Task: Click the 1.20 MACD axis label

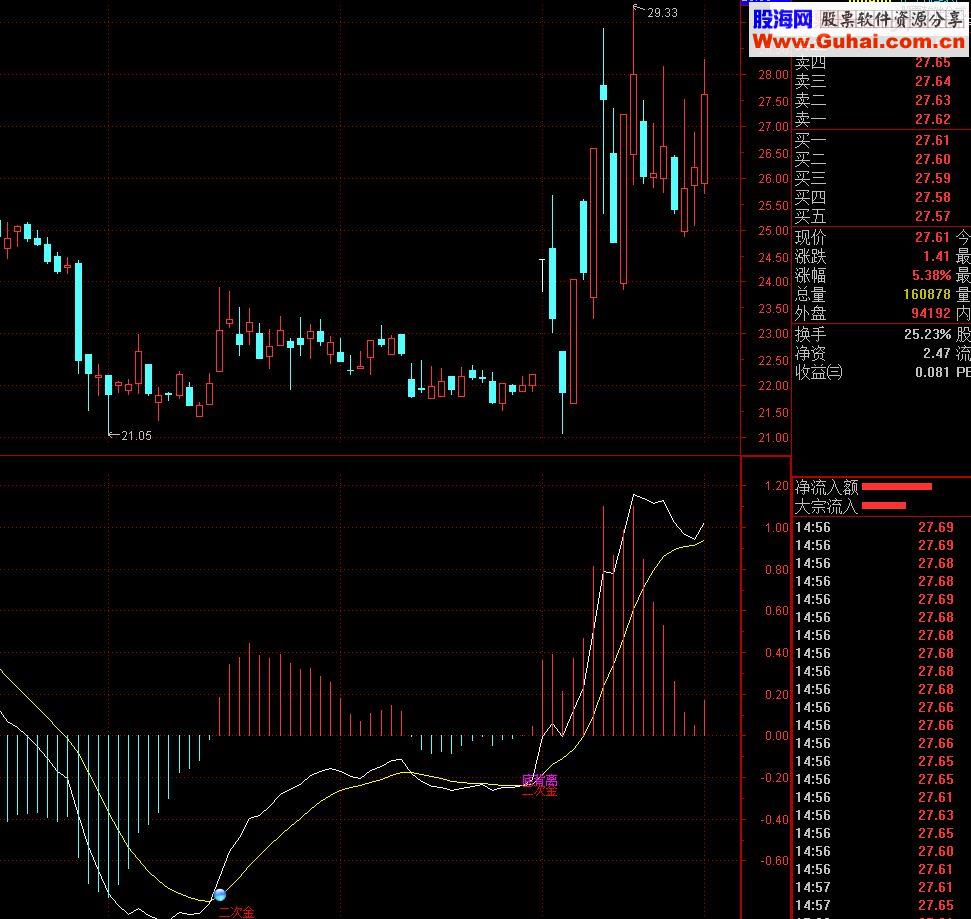Action: 777,486
